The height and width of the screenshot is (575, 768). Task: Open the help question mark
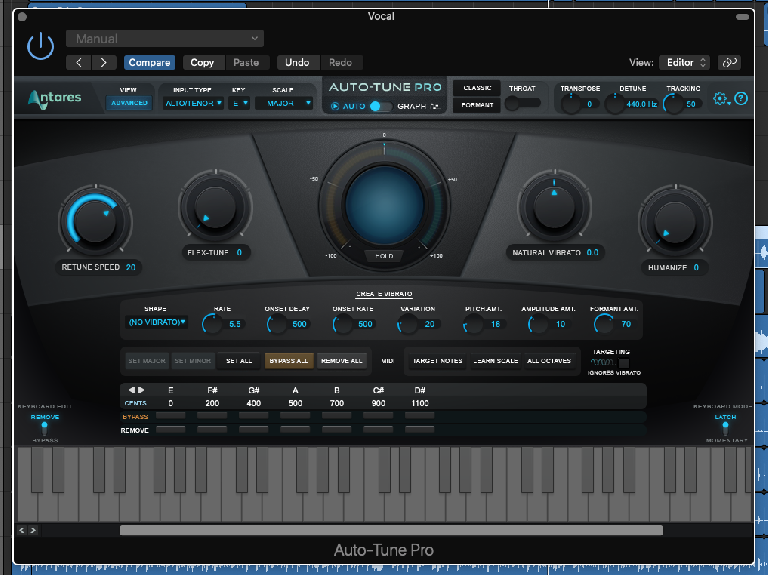(741, 99)
